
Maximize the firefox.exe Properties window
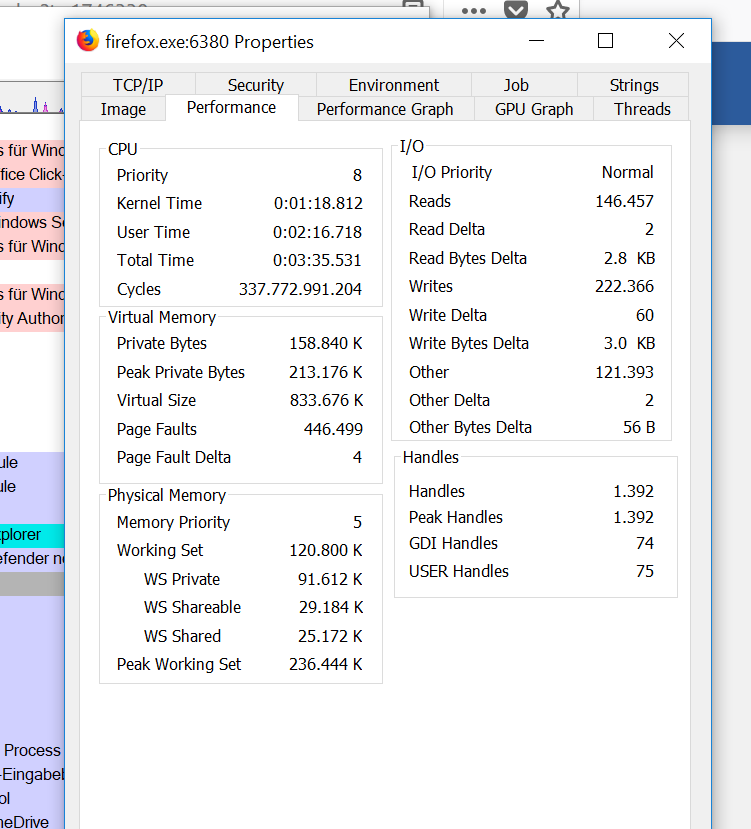coord(605,41)
